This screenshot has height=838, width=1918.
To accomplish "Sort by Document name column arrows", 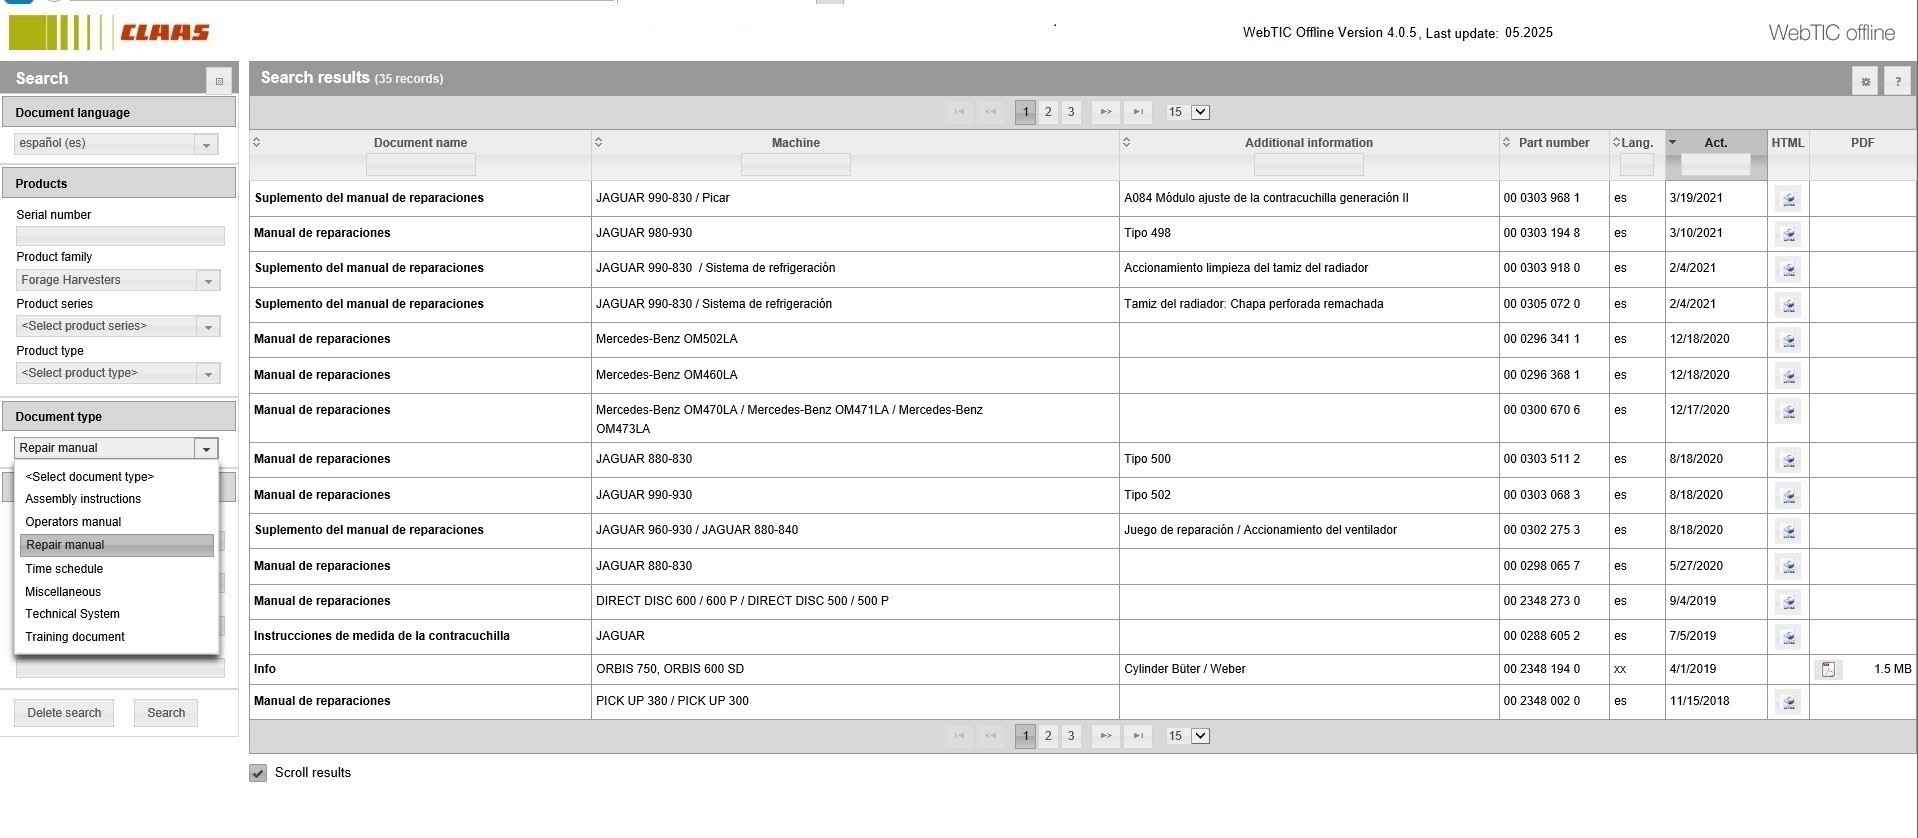I will 257,142.
